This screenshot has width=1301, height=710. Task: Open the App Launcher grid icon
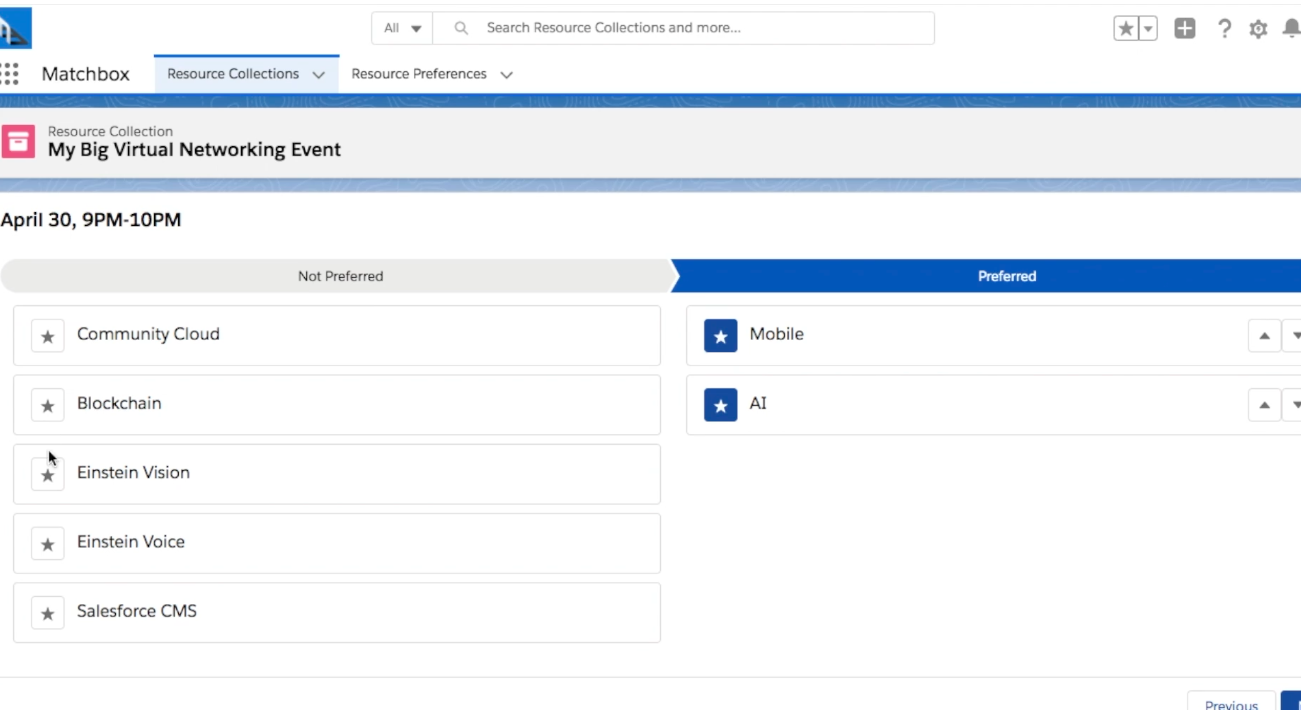tap(10, 74)
